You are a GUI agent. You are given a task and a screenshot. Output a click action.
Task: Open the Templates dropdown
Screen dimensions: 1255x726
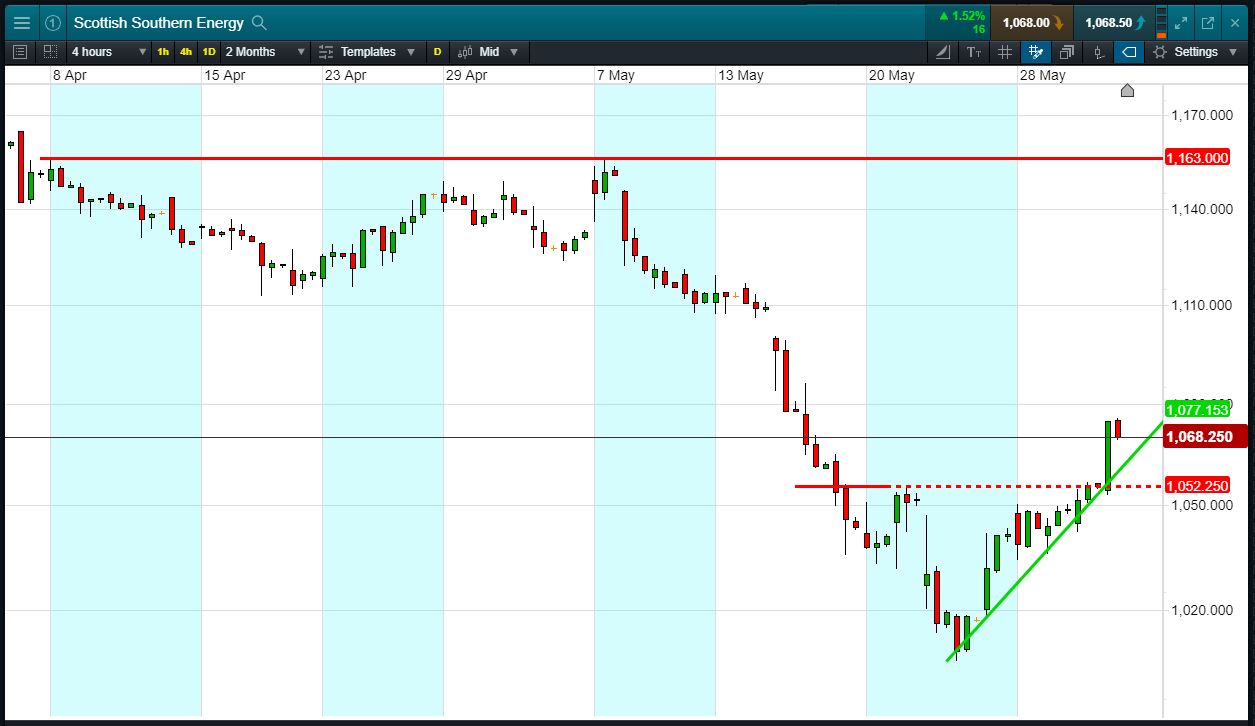pyautogui.click(x=368, y=52)
